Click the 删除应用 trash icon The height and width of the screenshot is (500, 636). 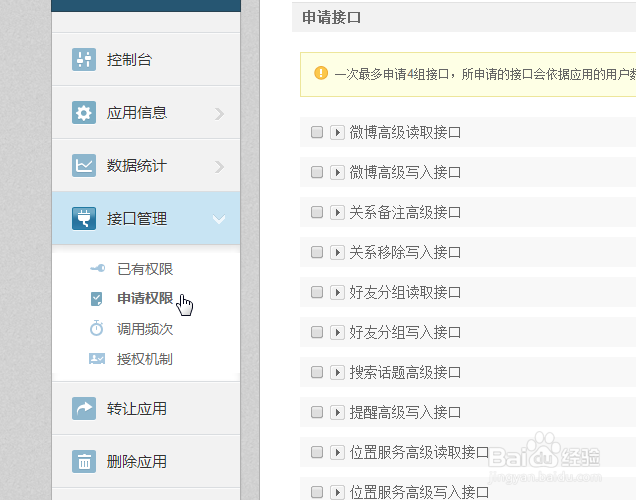click(84, 461)
